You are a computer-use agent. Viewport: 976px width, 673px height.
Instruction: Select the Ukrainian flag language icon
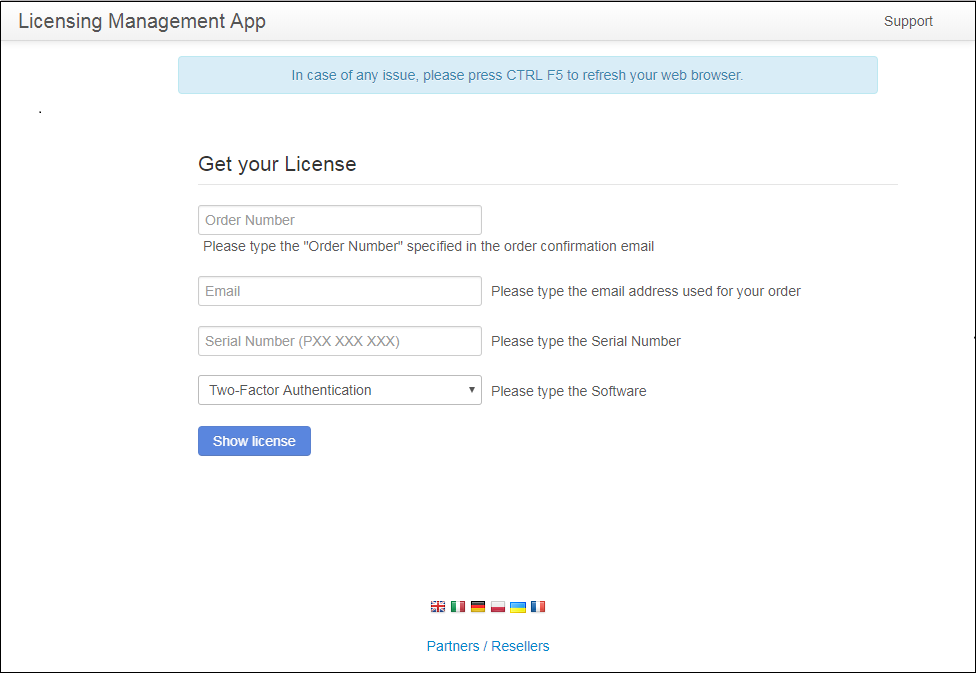click(x=517, y=606)
